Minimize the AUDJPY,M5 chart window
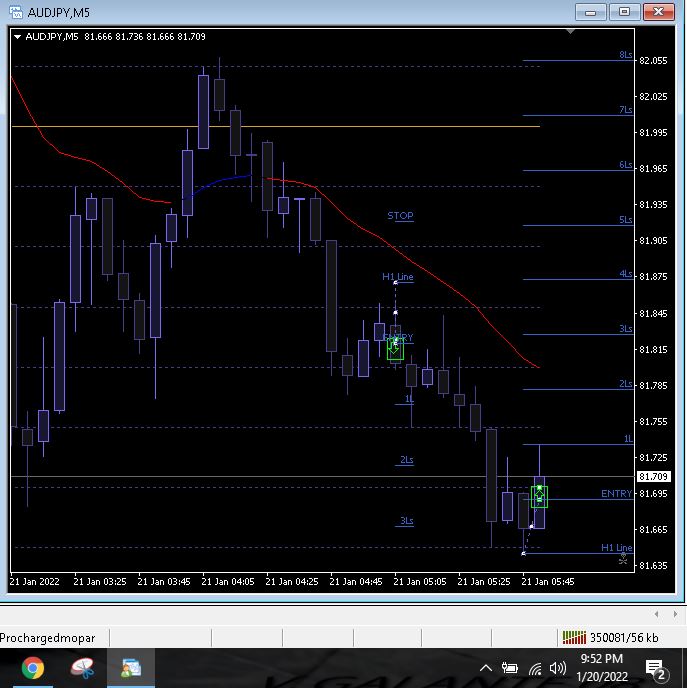The height and width of the screenshot is (688, 687). (590, 12)
